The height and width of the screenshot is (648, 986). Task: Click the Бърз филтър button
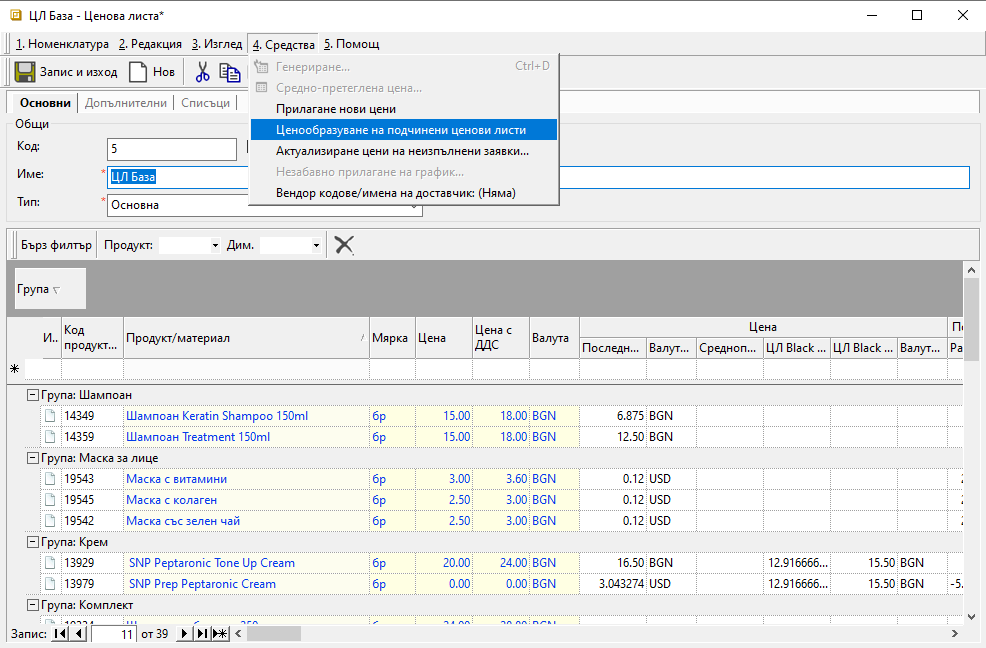click(56, 245)
